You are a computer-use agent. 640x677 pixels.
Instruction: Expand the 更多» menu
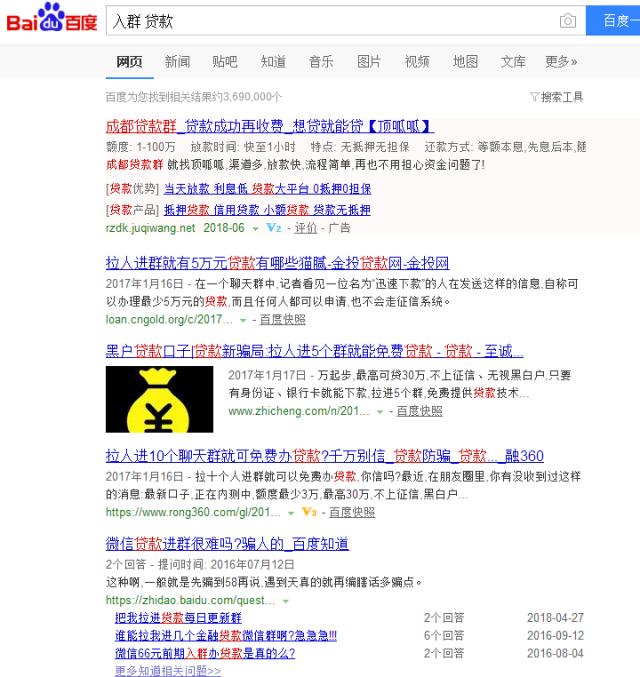tap(561, 62)
